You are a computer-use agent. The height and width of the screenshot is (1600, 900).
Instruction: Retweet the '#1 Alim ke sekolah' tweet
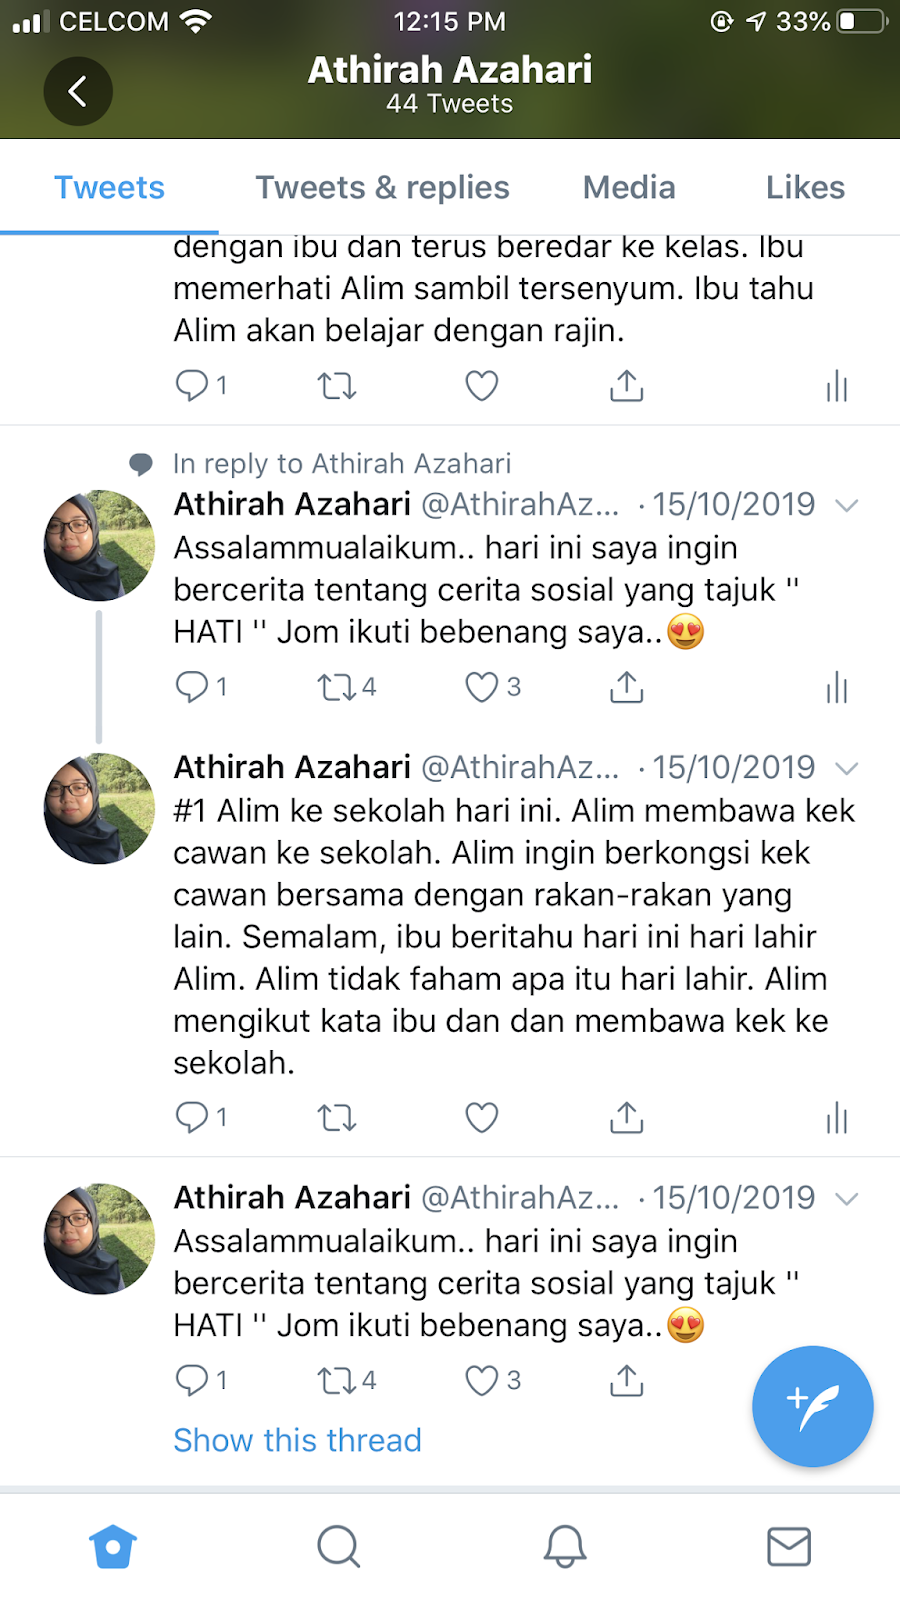pos(337,1117)
